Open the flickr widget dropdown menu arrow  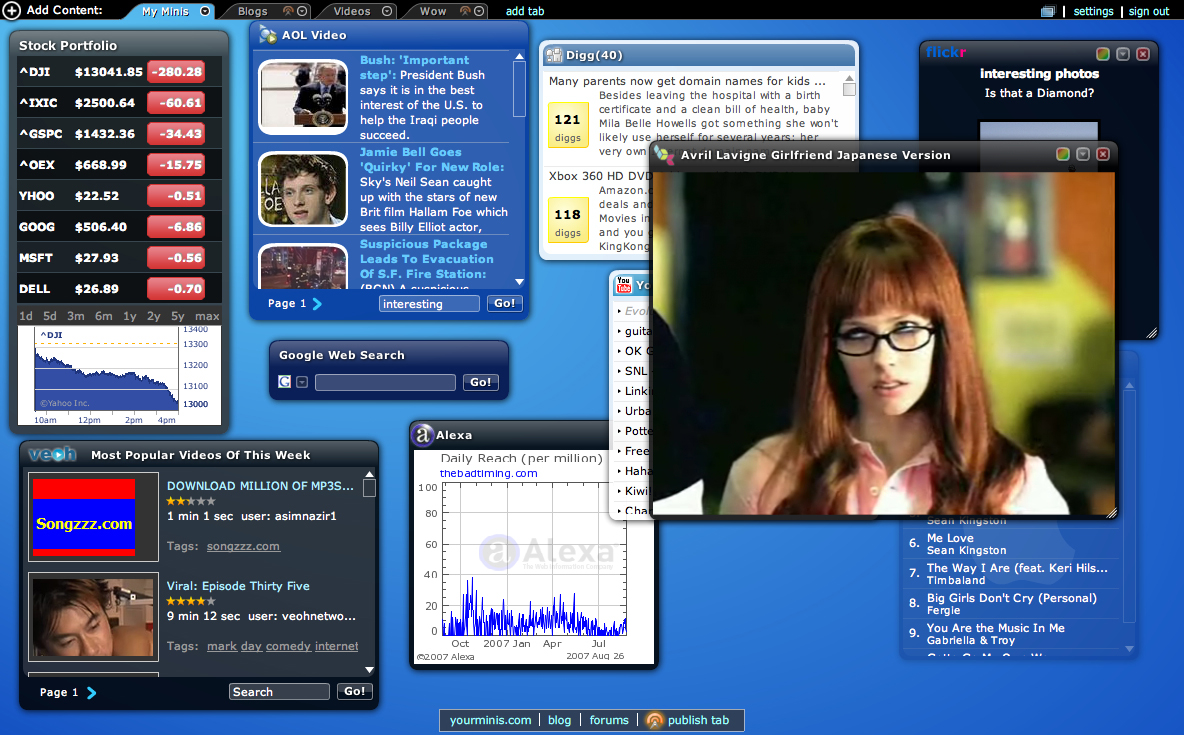click(x=1123, y=54)
